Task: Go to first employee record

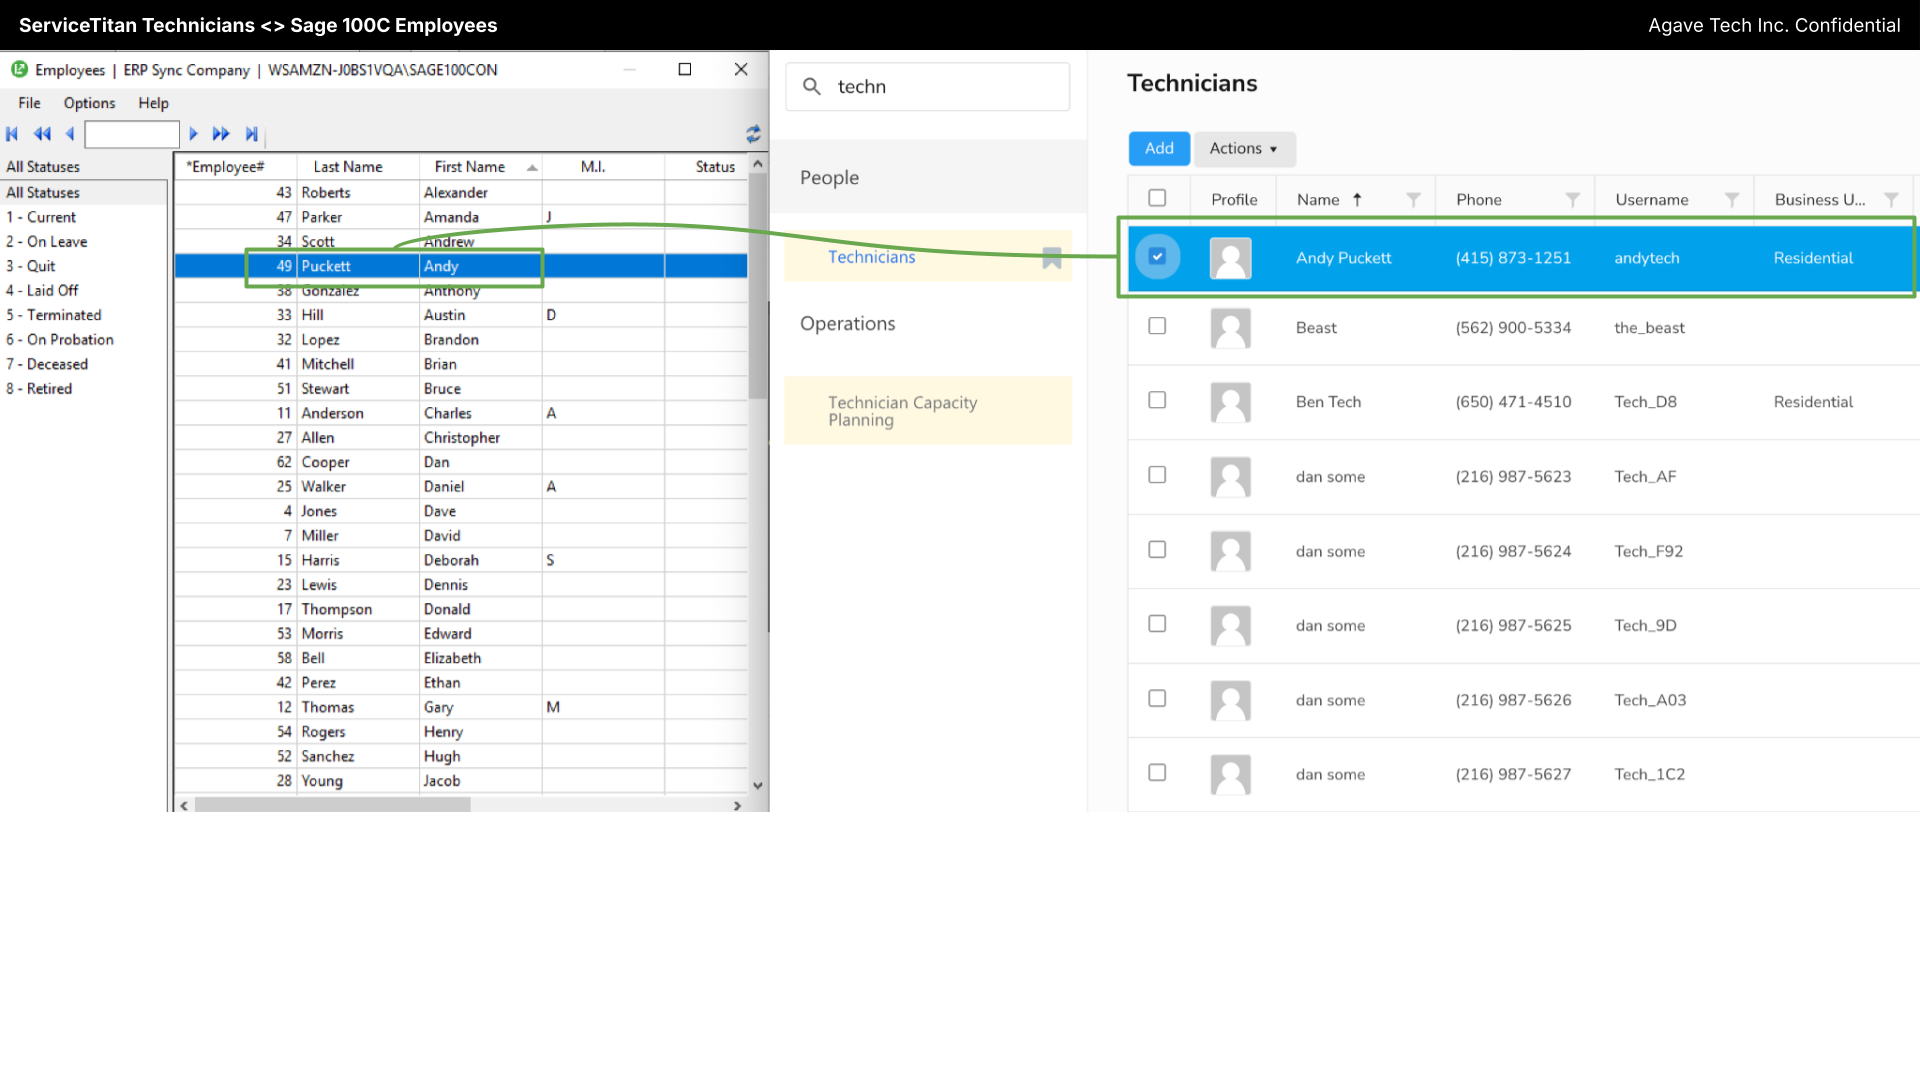Action: (13, 134)
